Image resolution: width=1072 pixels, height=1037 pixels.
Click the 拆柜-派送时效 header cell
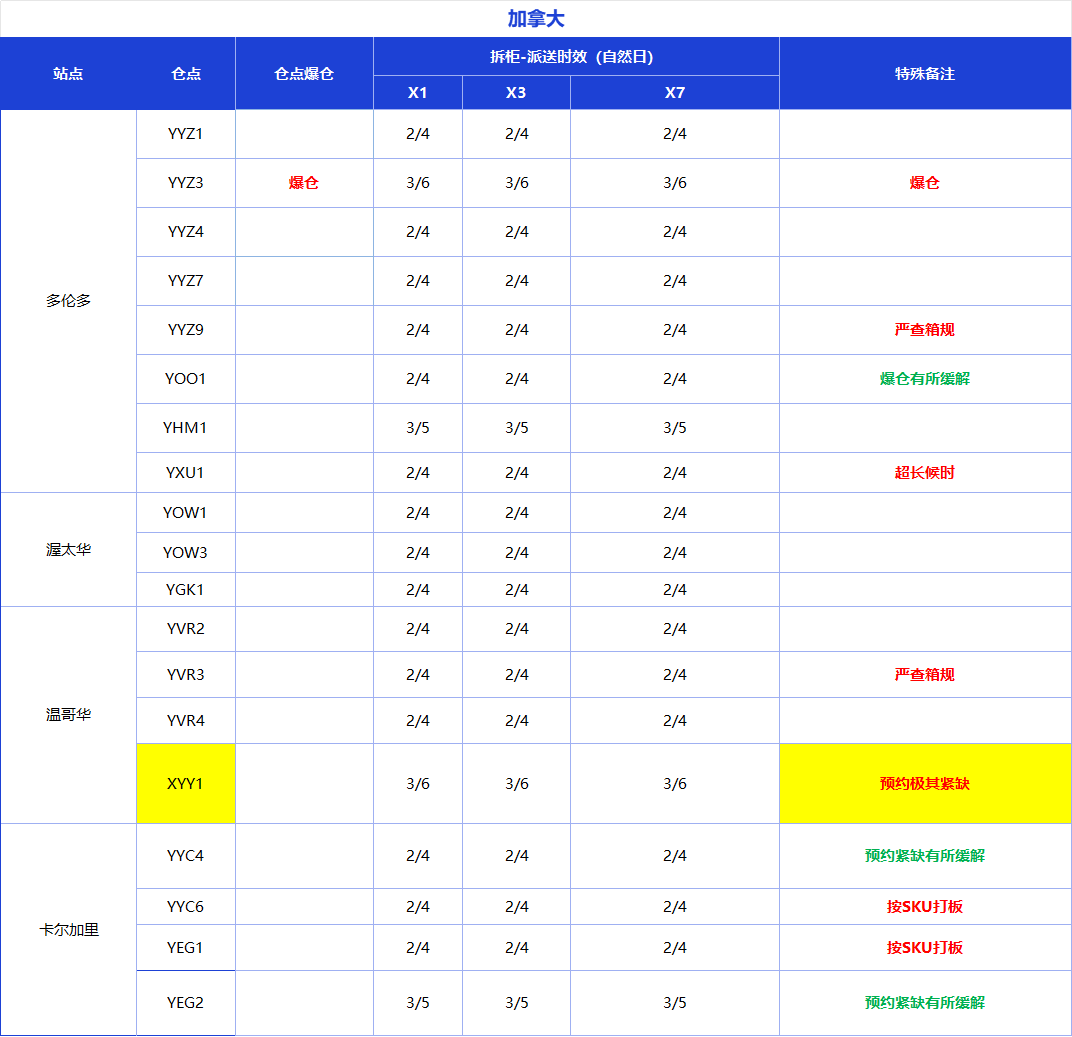click(576, 57)
